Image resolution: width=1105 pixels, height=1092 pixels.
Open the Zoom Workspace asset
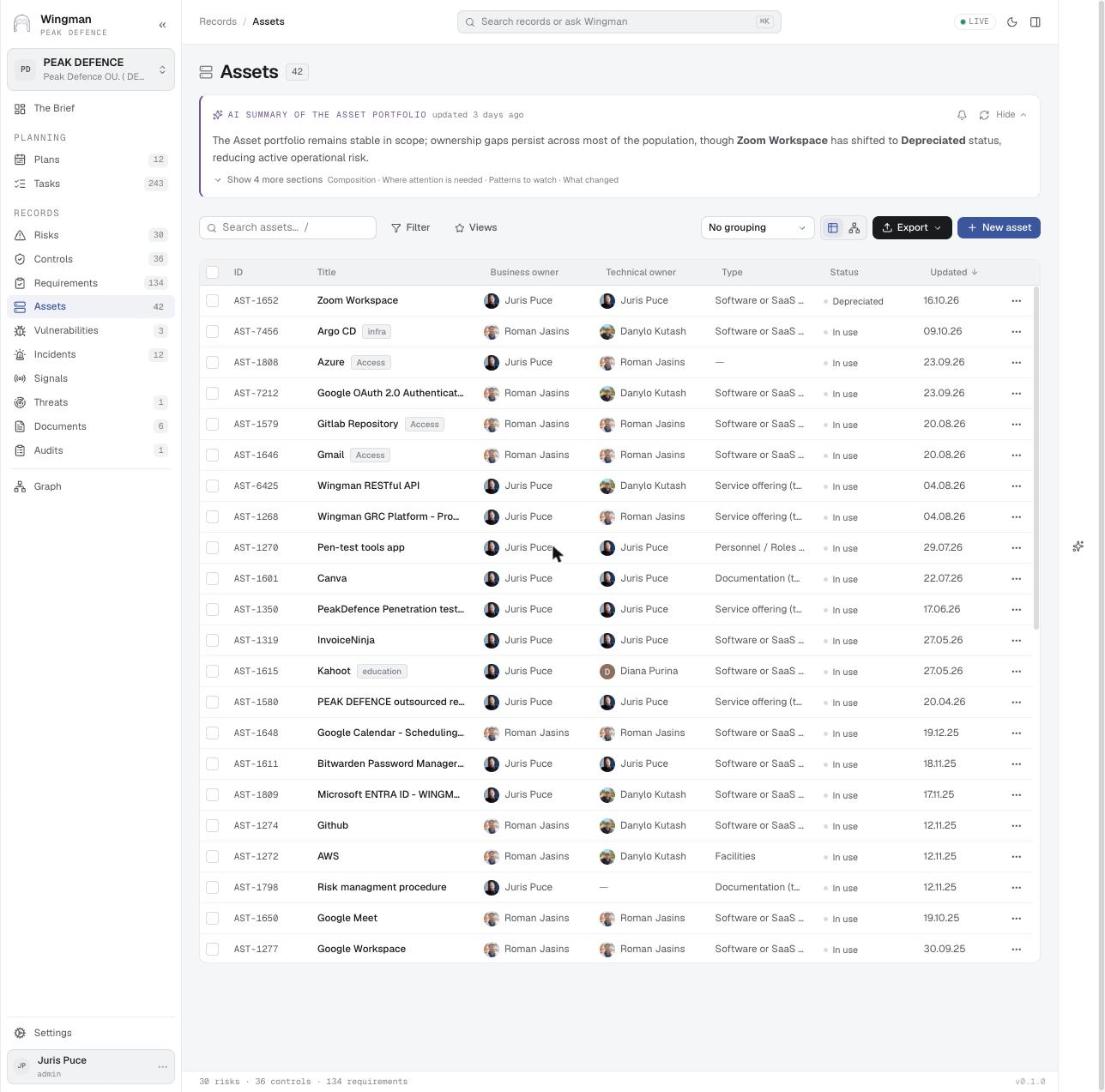pyautogui.click(x=357, y=301)
